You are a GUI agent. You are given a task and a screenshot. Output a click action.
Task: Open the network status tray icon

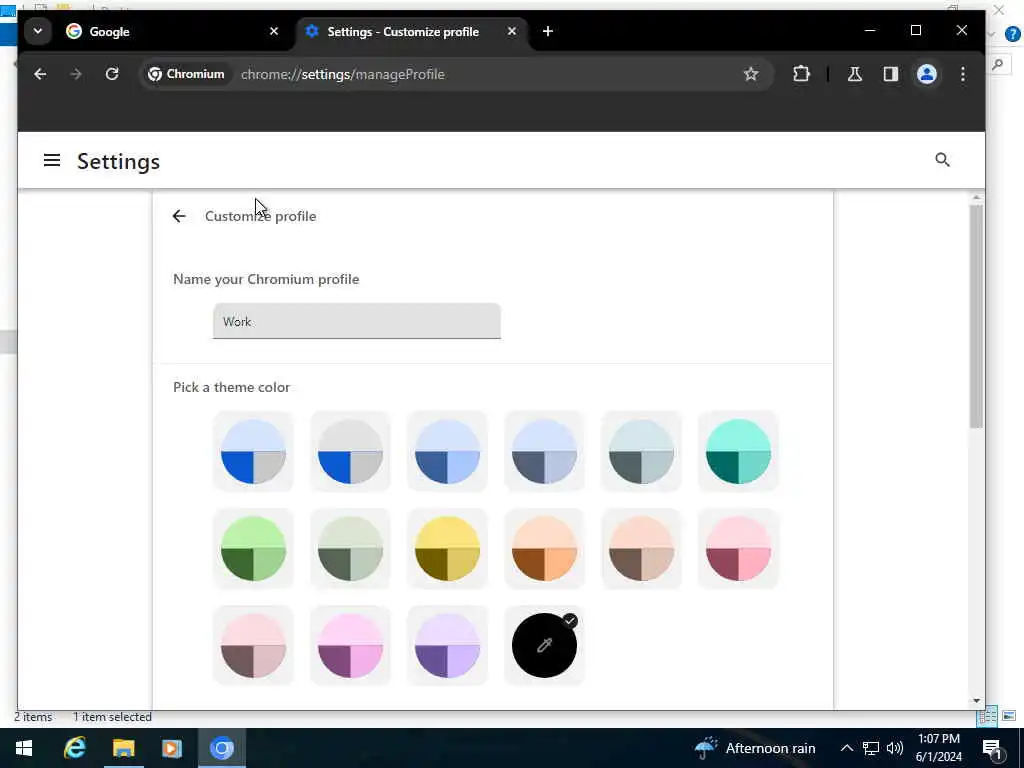pos(871,748)
